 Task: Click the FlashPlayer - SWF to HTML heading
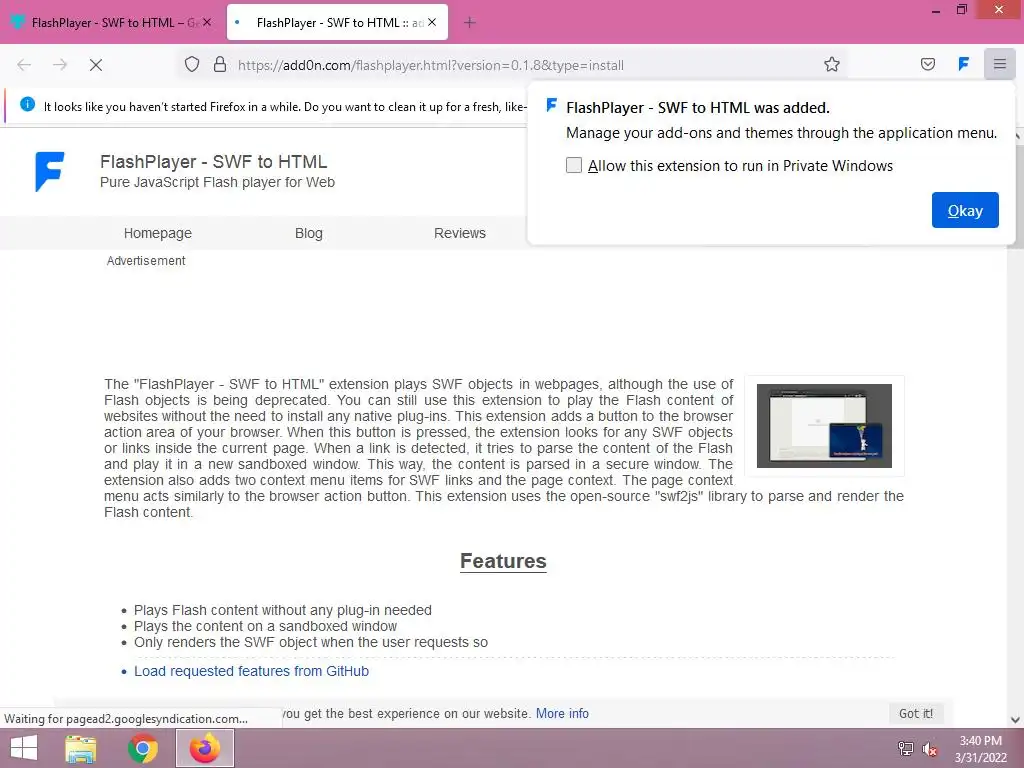214,161
